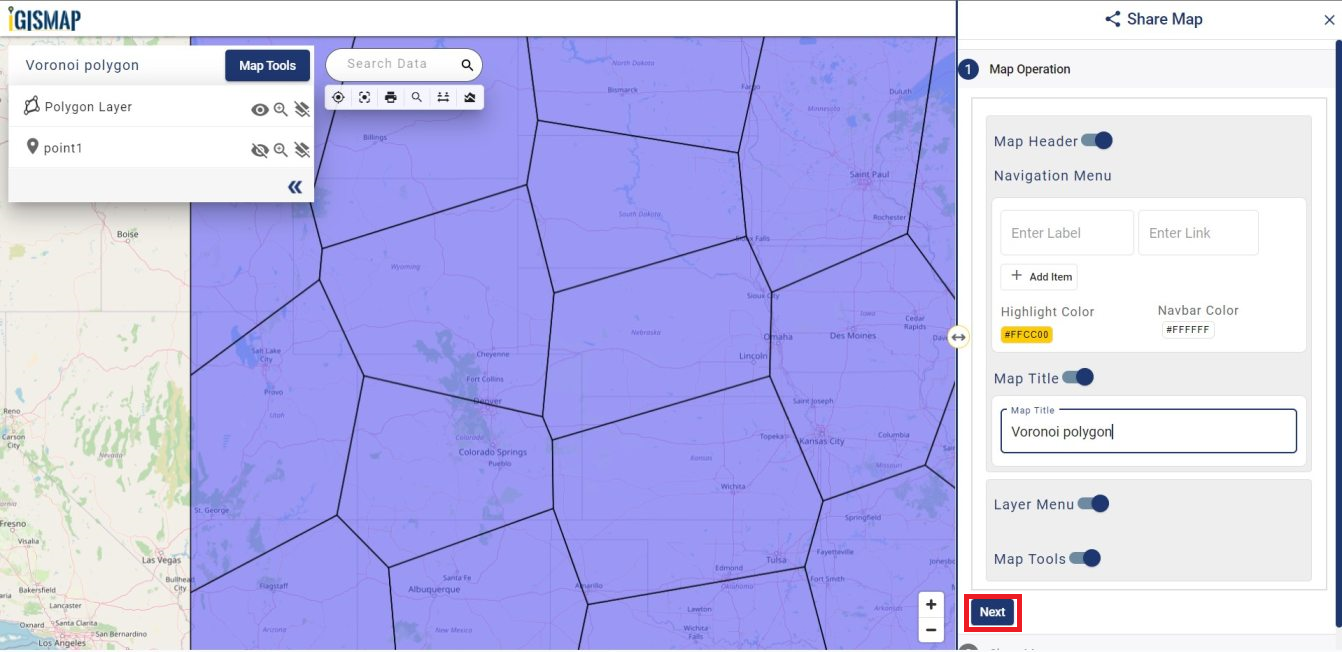Click the magnifier in Search Data box

(x=467, y=65)
